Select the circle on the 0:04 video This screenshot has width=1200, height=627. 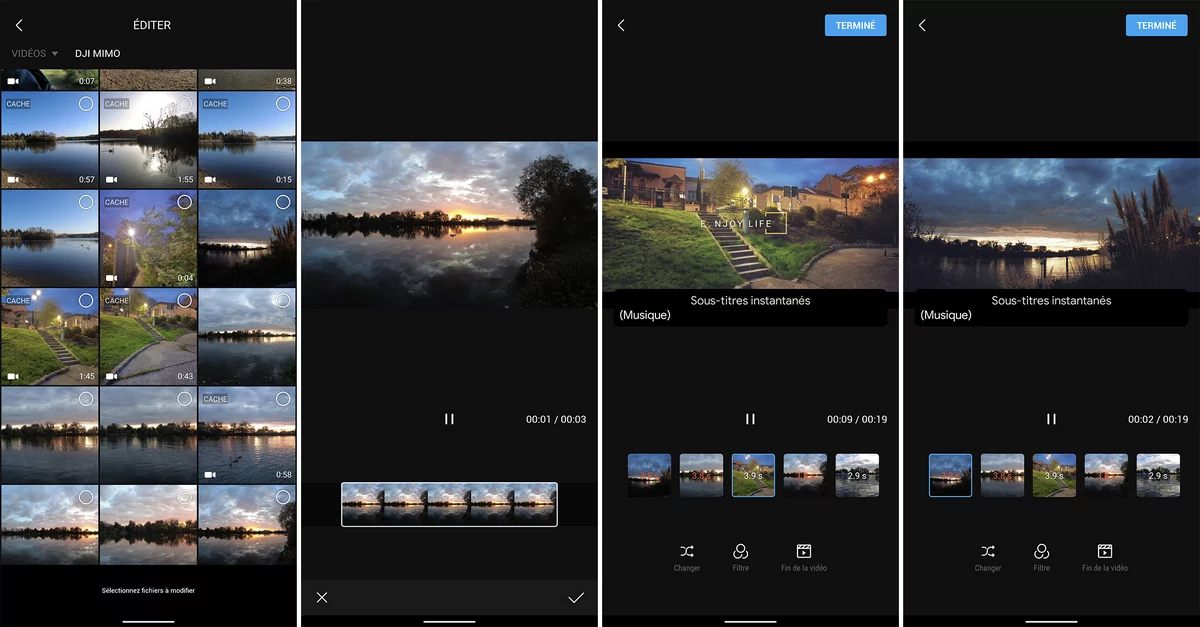(x=184, y=202)
